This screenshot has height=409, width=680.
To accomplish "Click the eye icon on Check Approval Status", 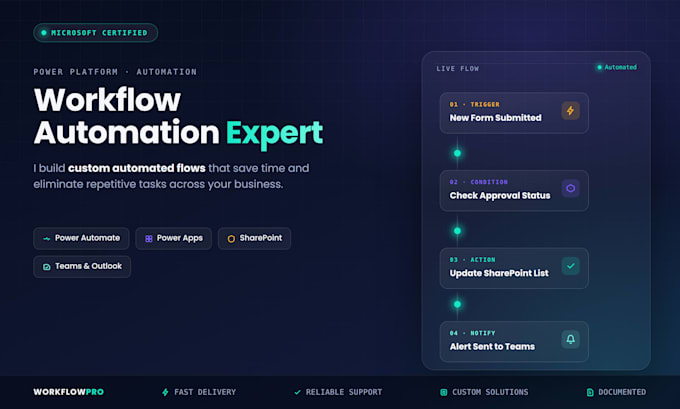I will pyautogui.click(x=570, y=188).
